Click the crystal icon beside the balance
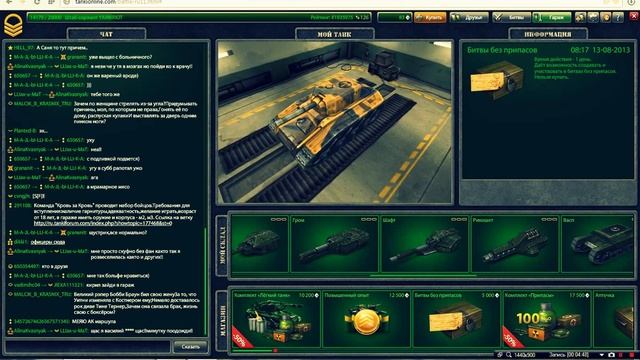Image resolution: width=640 pixels, height=360 pixels. 407,18
